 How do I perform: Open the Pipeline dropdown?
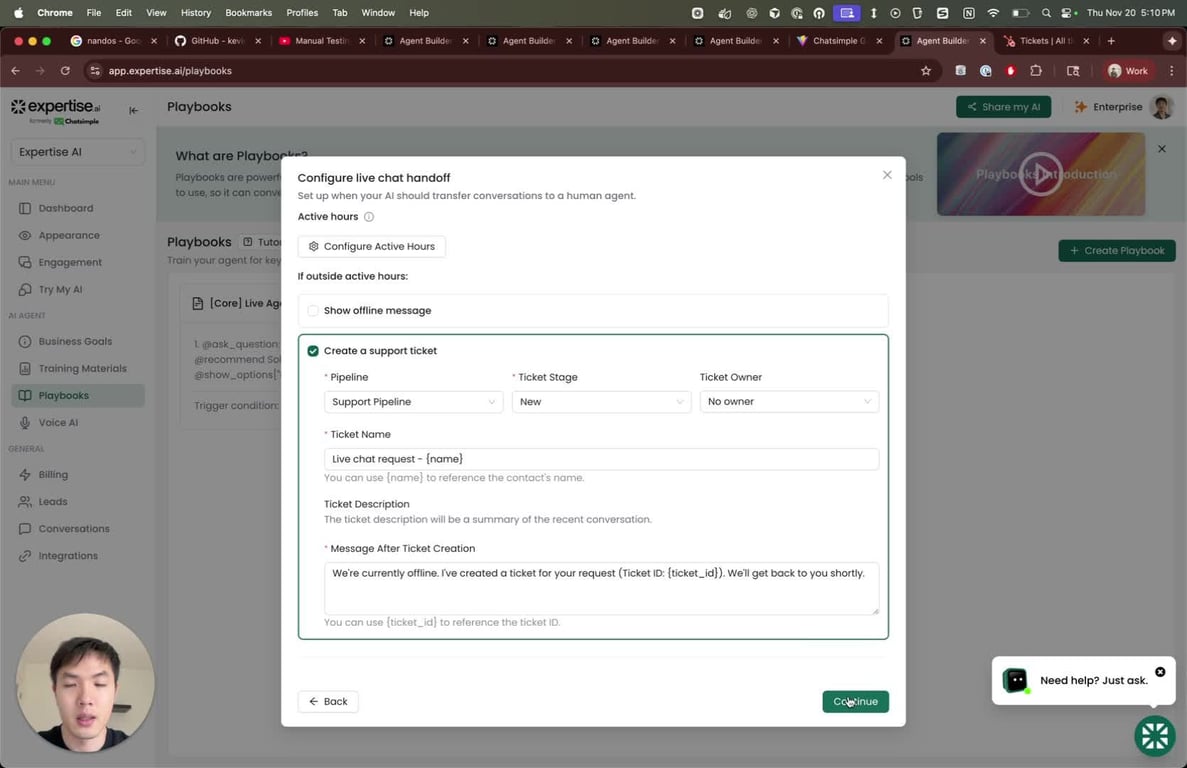pyautogui.click(x=413, y=402)
